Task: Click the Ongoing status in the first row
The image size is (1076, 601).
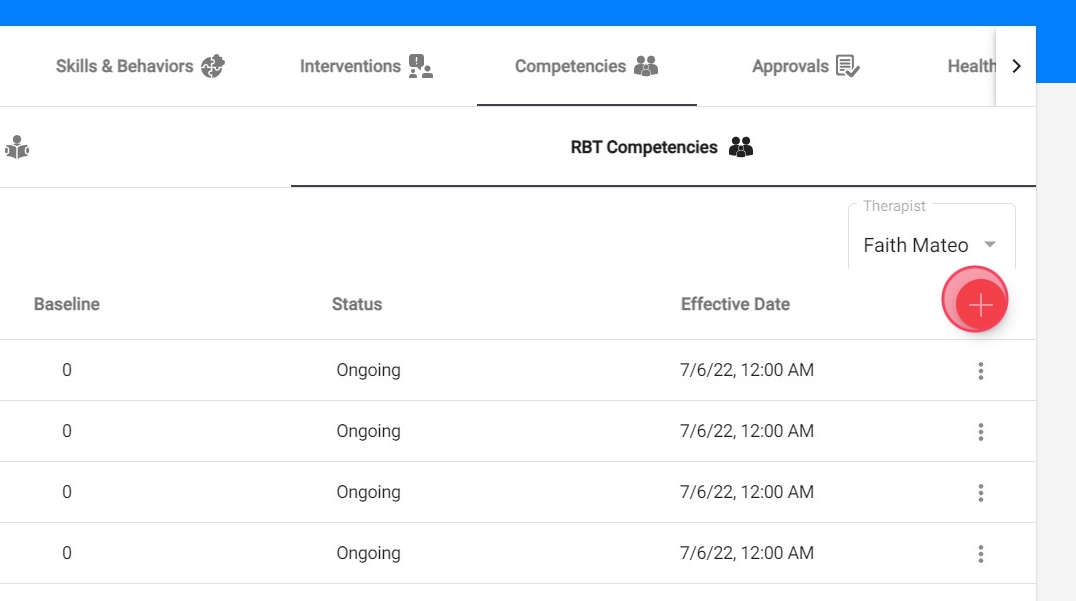Action: tap(368, 370)
